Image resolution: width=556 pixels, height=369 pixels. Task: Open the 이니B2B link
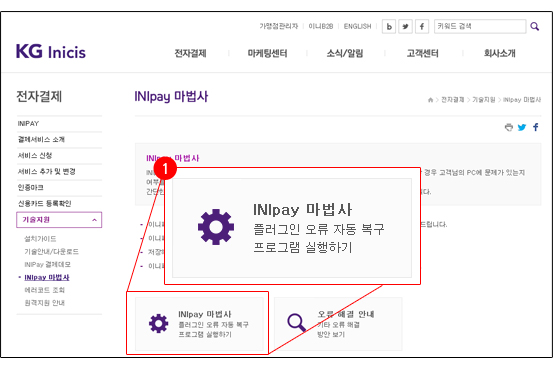tap(321, 26)
